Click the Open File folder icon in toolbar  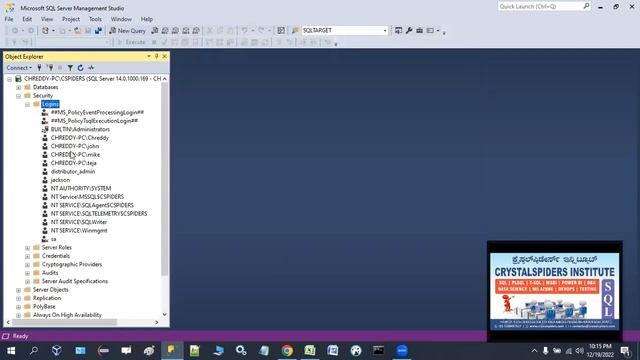(77, 31)
